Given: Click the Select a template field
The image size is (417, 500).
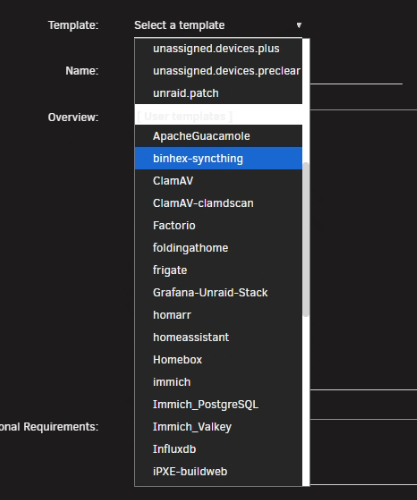Looking at the screenshot, I should (x=218, y=25).
